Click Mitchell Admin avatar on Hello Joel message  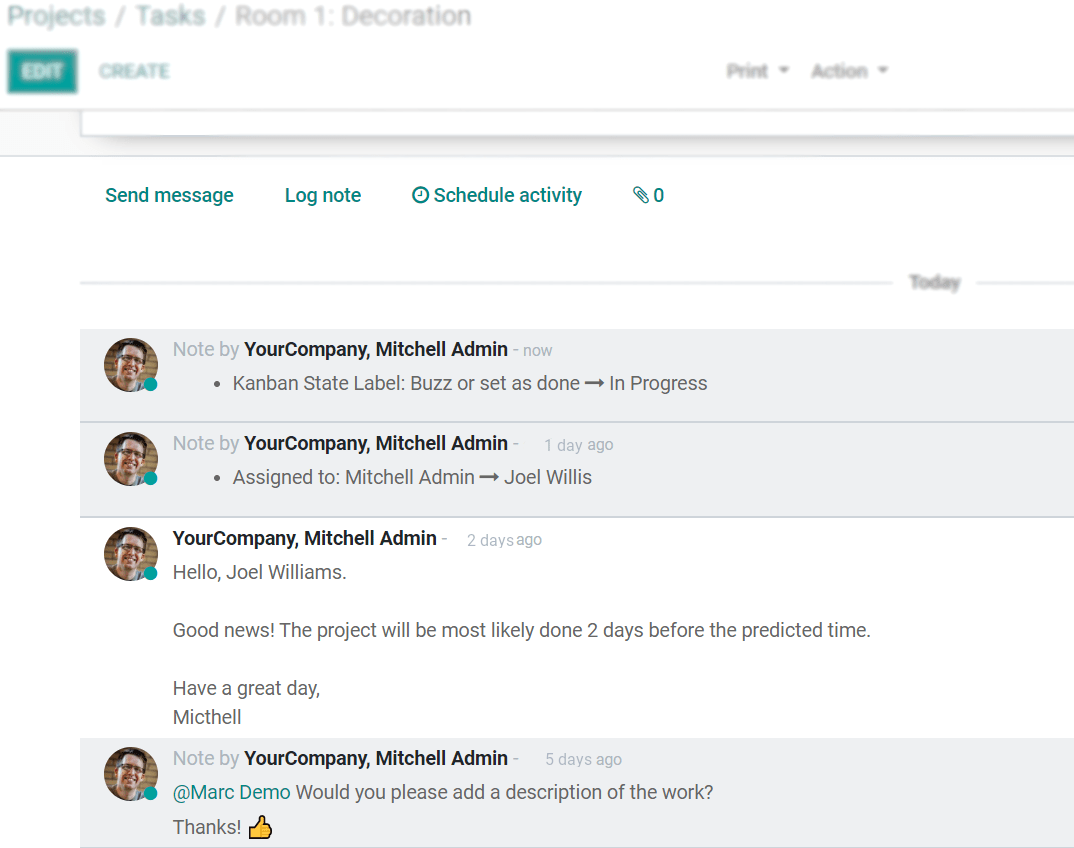pyautogui.click(x=131, y=553)
